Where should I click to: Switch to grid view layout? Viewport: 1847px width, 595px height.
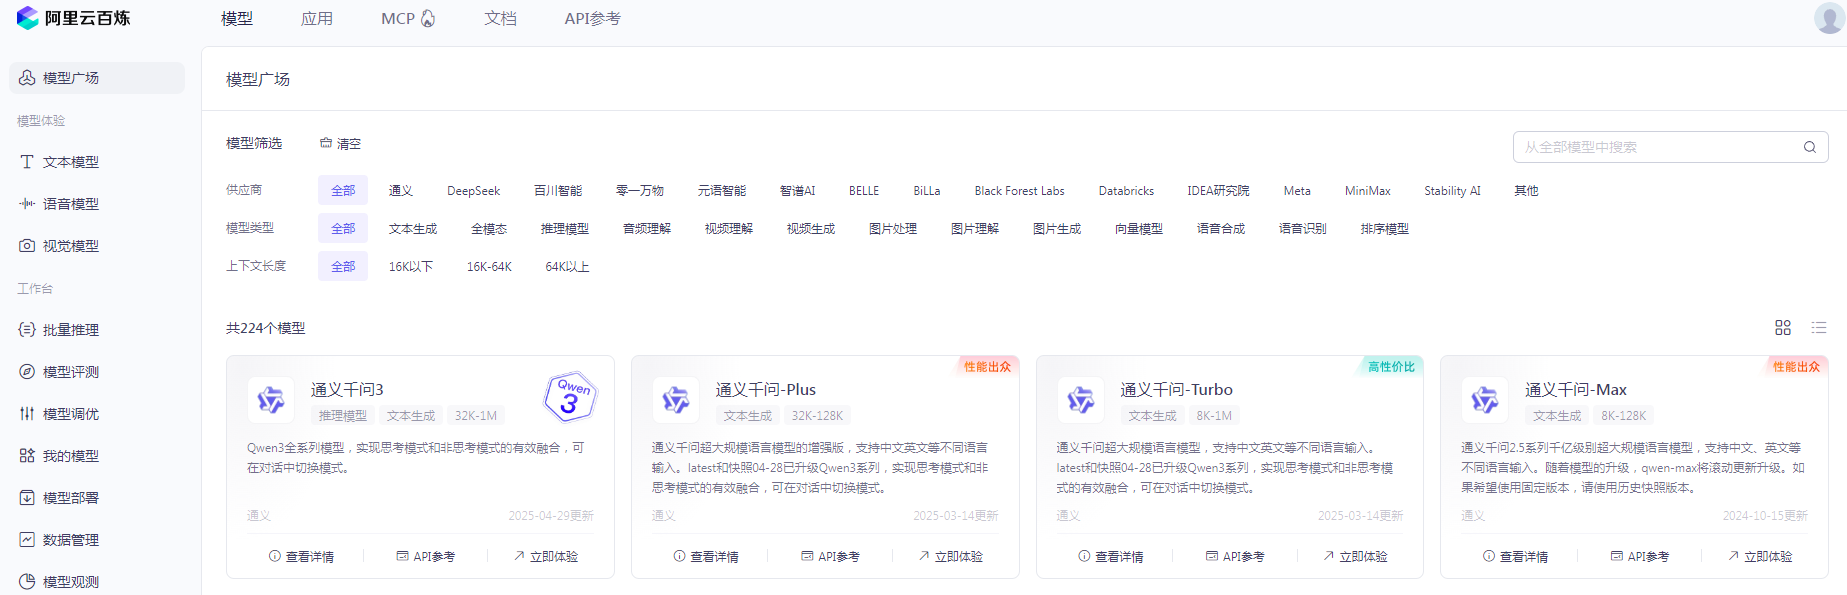(1782, 328)
